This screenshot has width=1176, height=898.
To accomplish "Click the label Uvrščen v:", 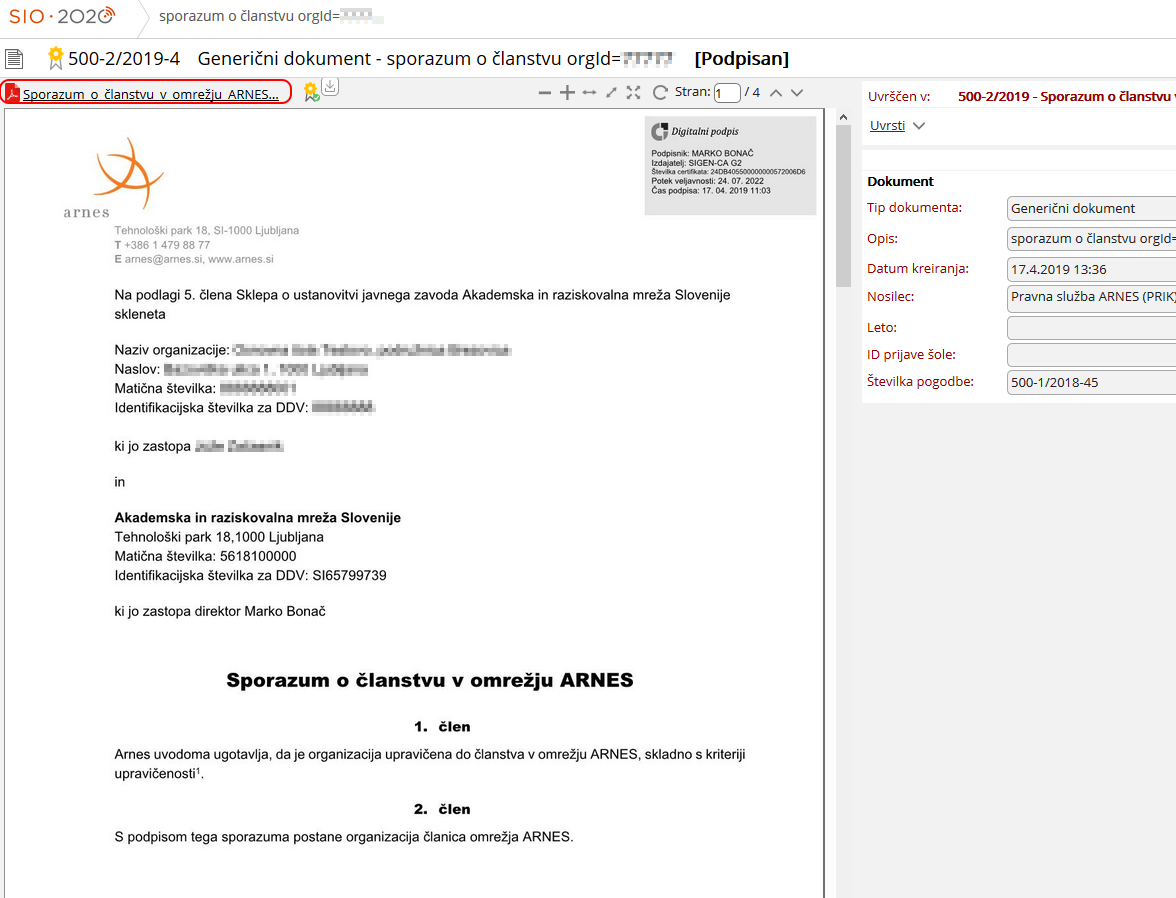I will 898,96.
